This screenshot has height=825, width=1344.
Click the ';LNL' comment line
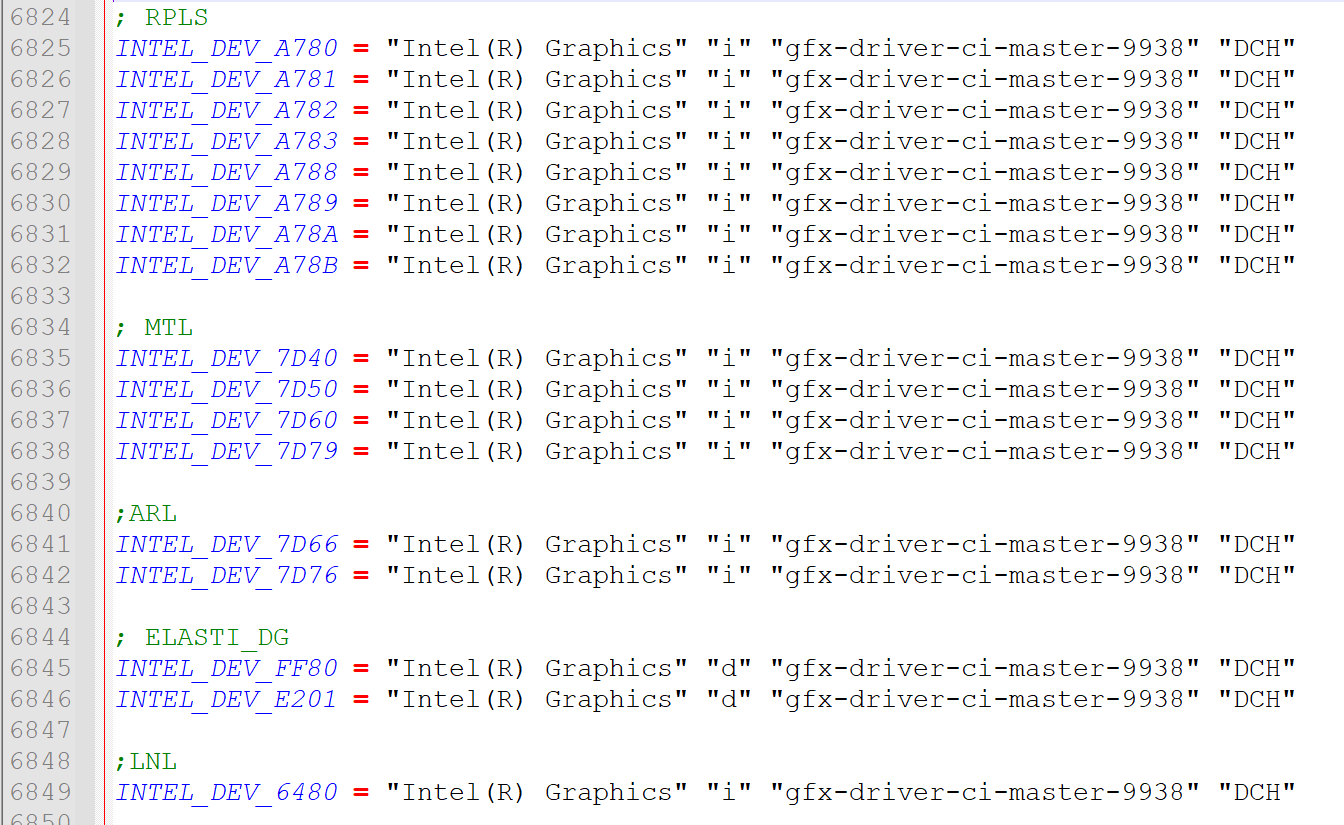click(x=146, y=761)
